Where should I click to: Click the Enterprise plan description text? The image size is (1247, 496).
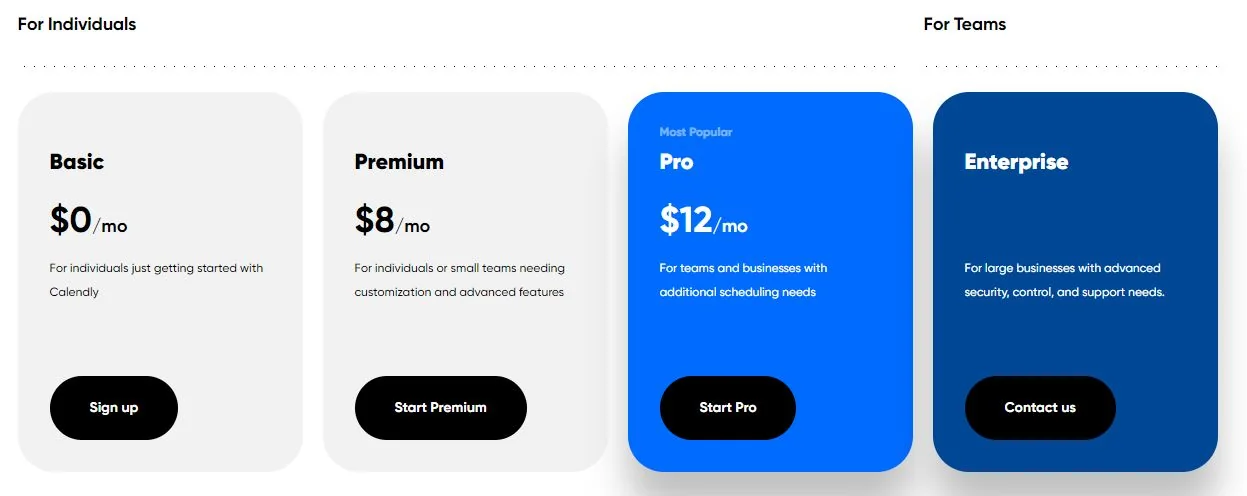1064,280
